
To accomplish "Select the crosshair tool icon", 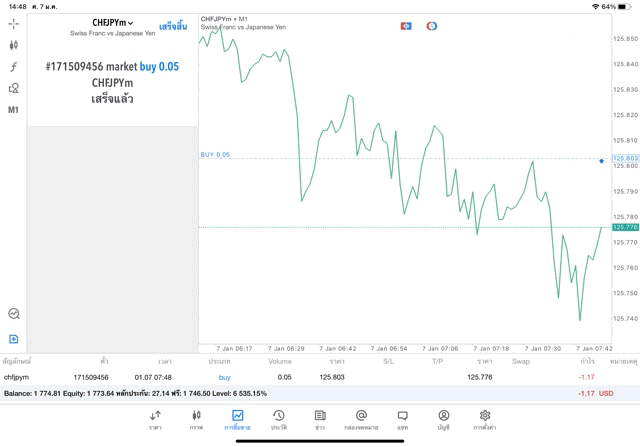I will (13, 24).
